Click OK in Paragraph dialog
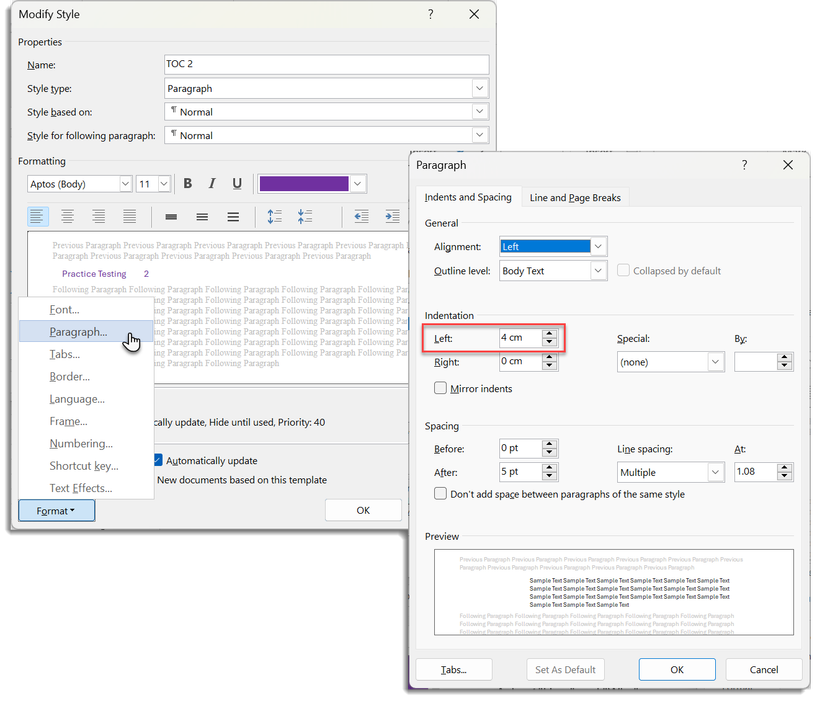 (x=677, y=669)
